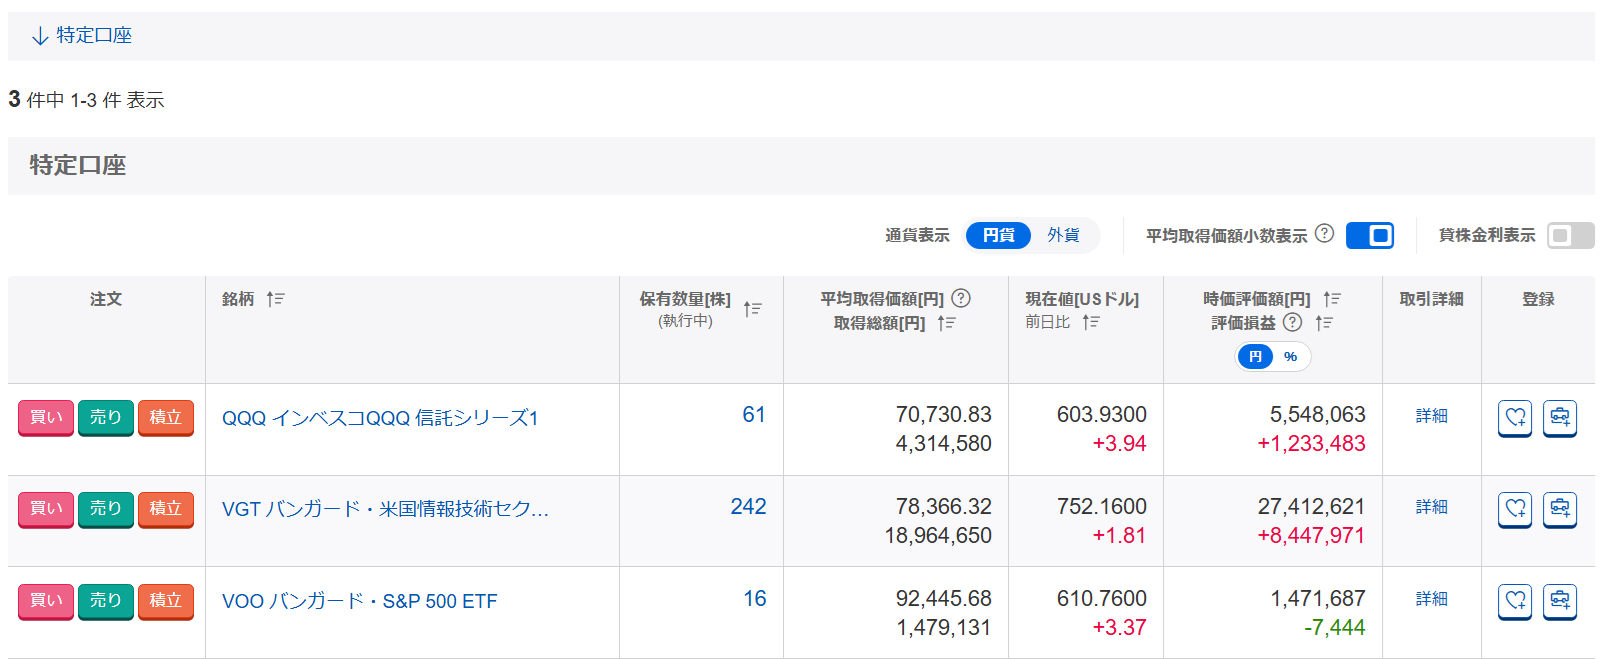Open VGT バンガード stock name link
Screen dimensions: 1612x659
(385, 509)
